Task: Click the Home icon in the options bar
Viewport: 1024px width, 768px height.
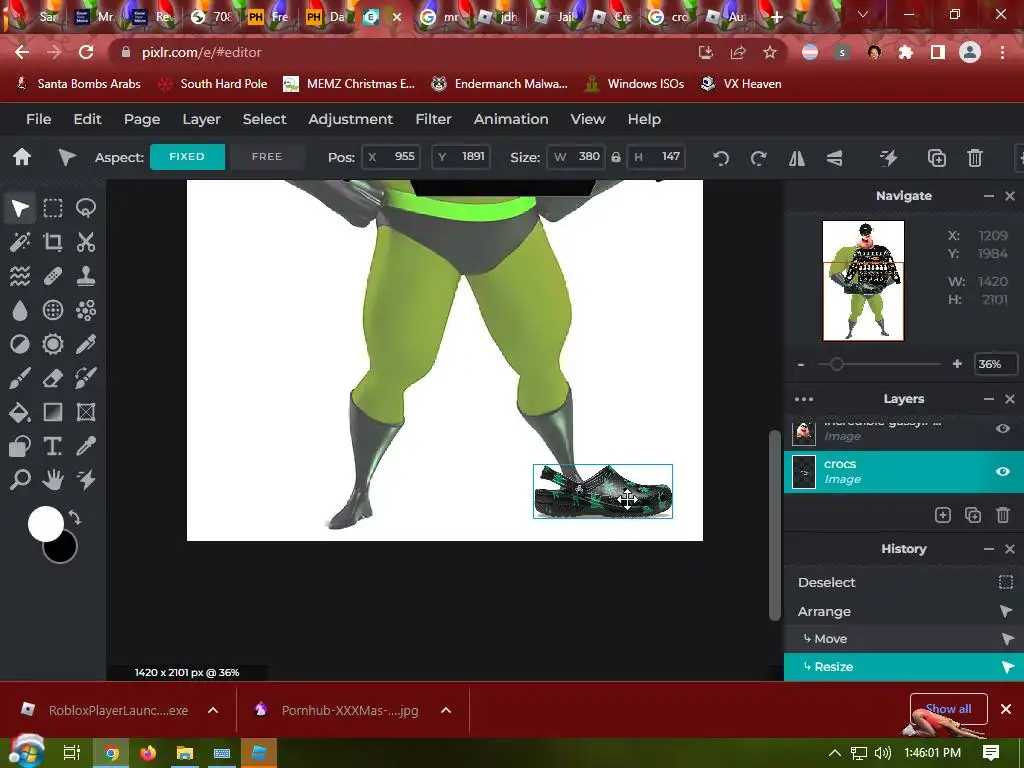Action: click(22, 157)
